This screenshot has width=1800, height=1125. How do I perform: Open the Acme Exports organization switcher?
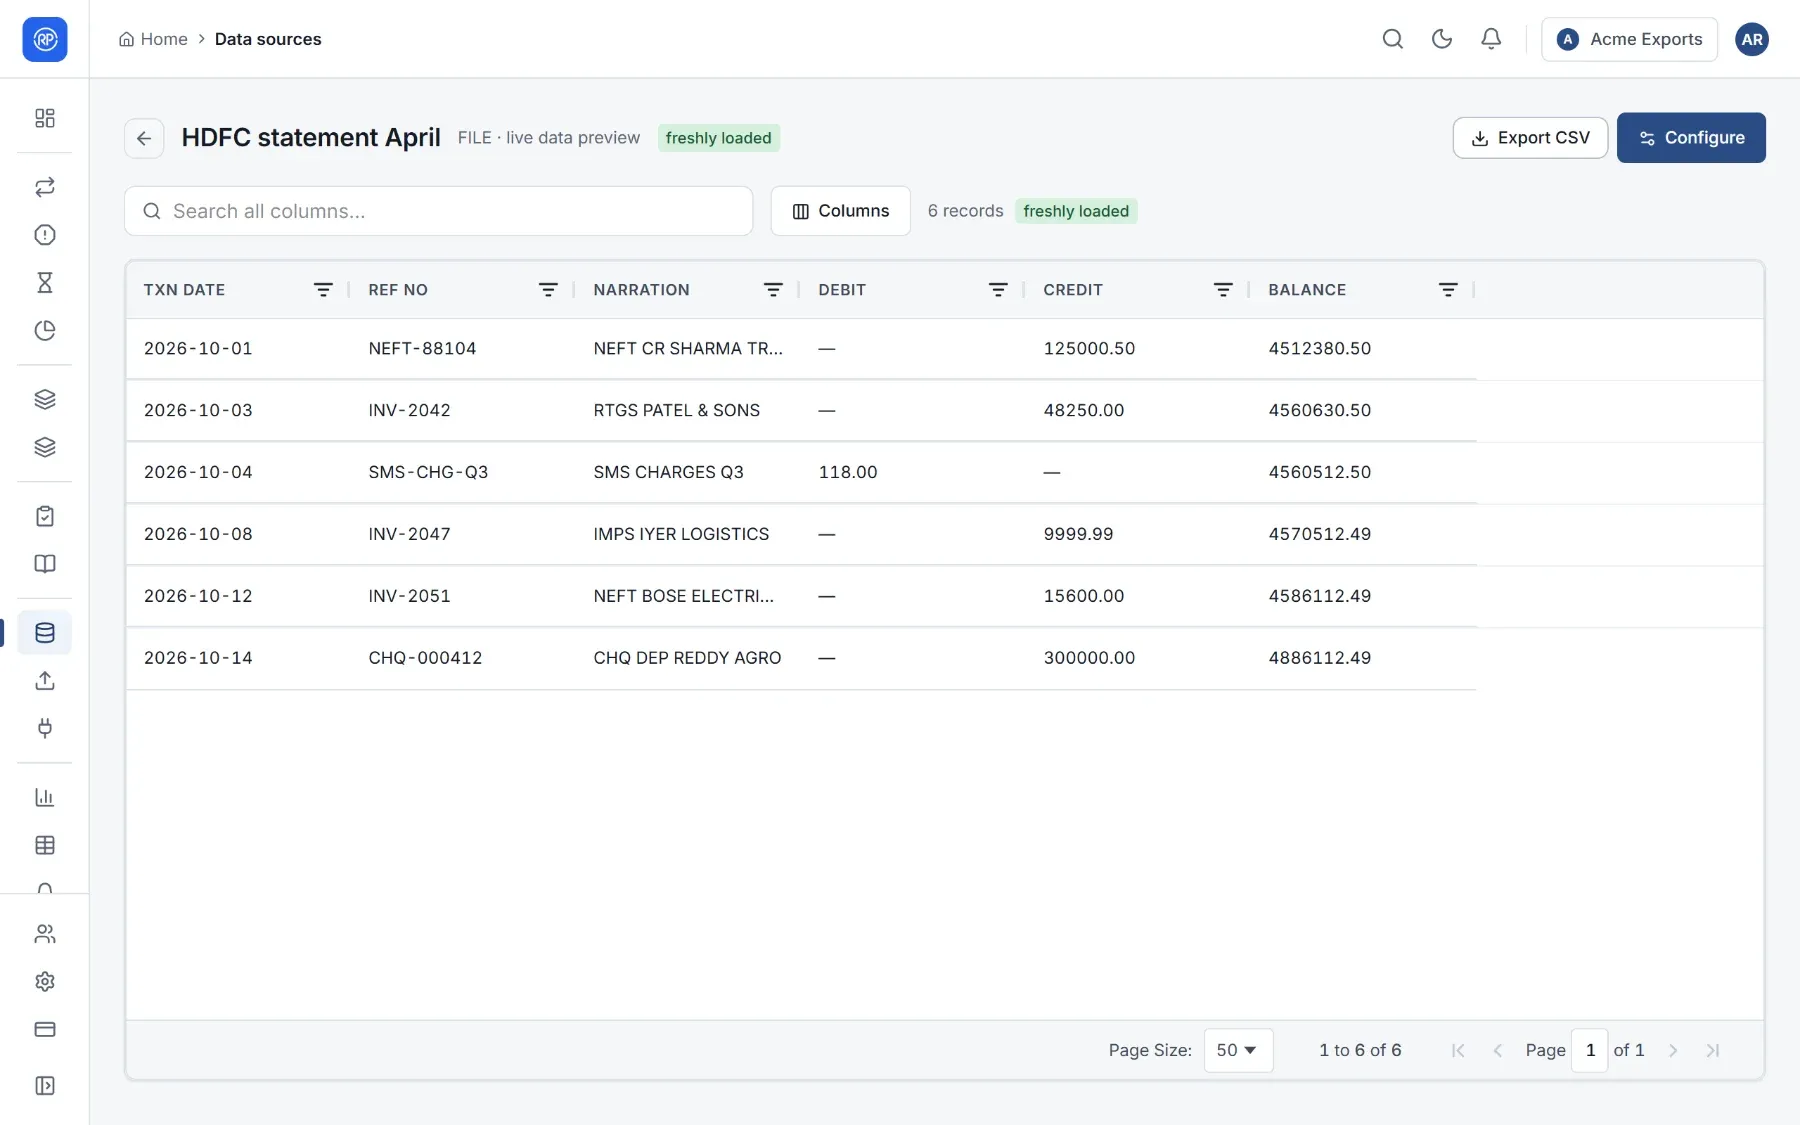pos(1629,39)
